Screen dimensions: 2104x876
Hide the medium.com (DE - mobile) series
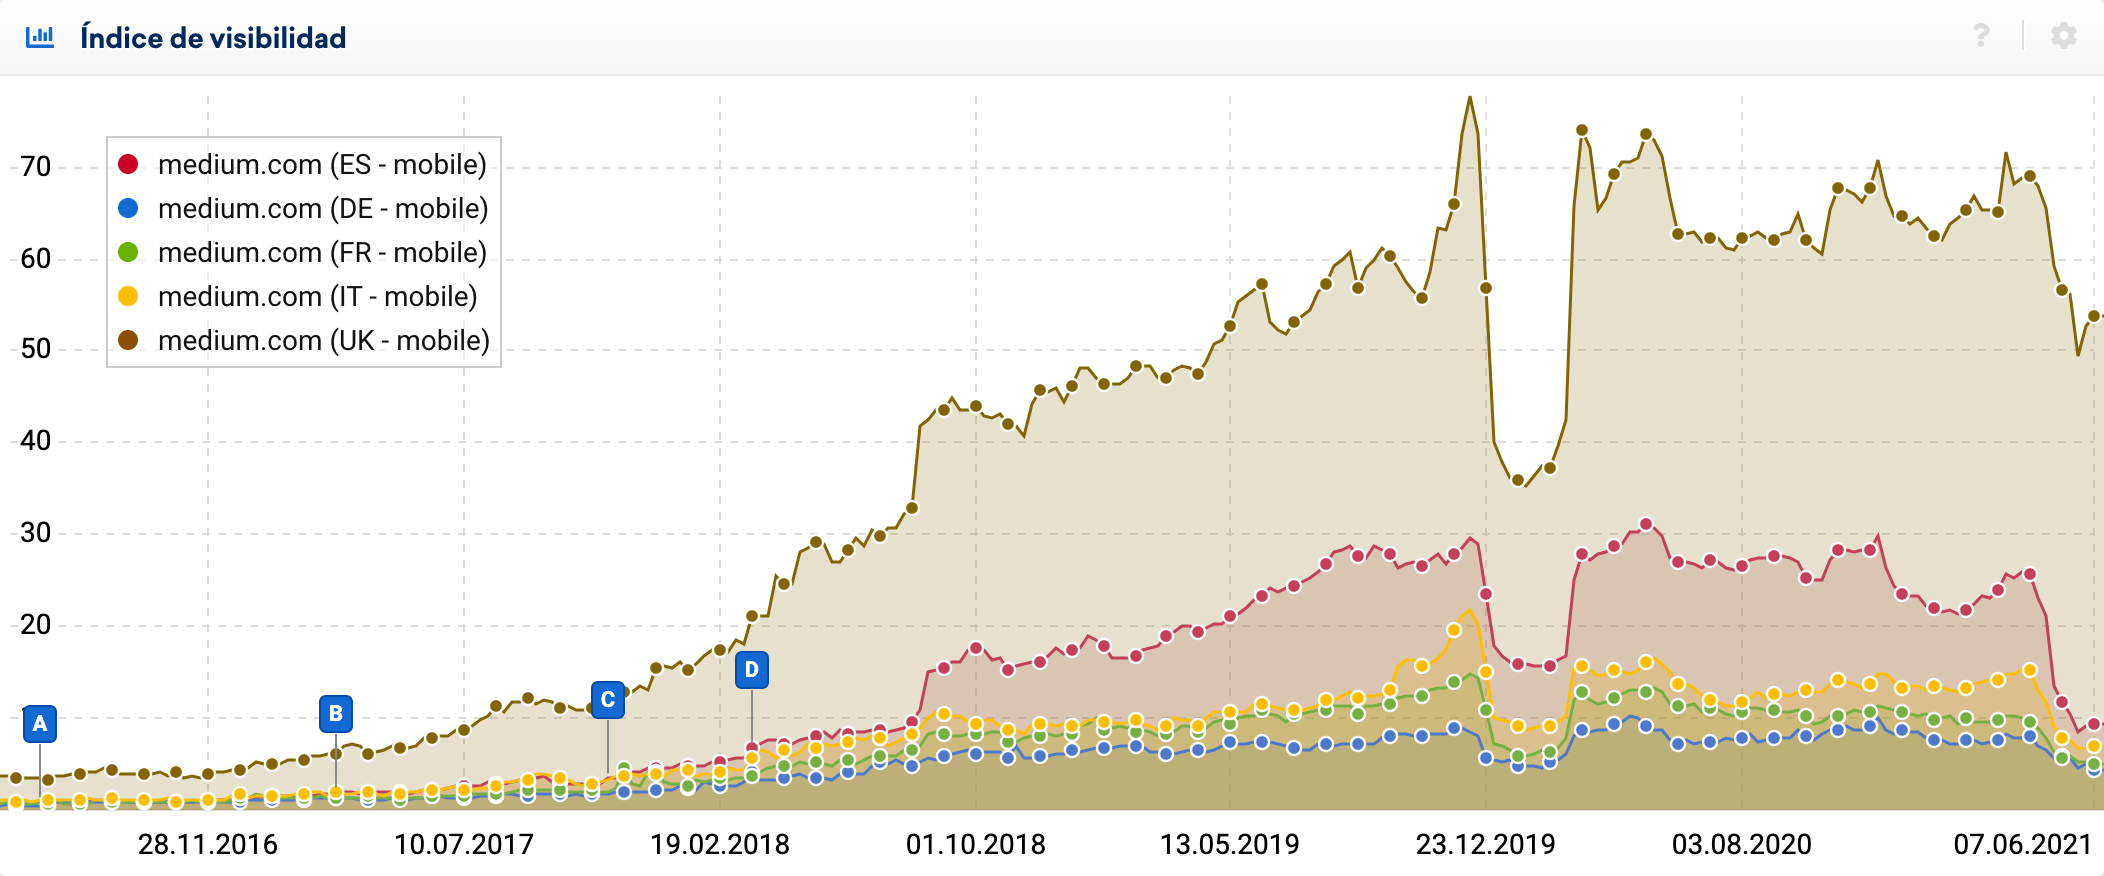point(322,208)
